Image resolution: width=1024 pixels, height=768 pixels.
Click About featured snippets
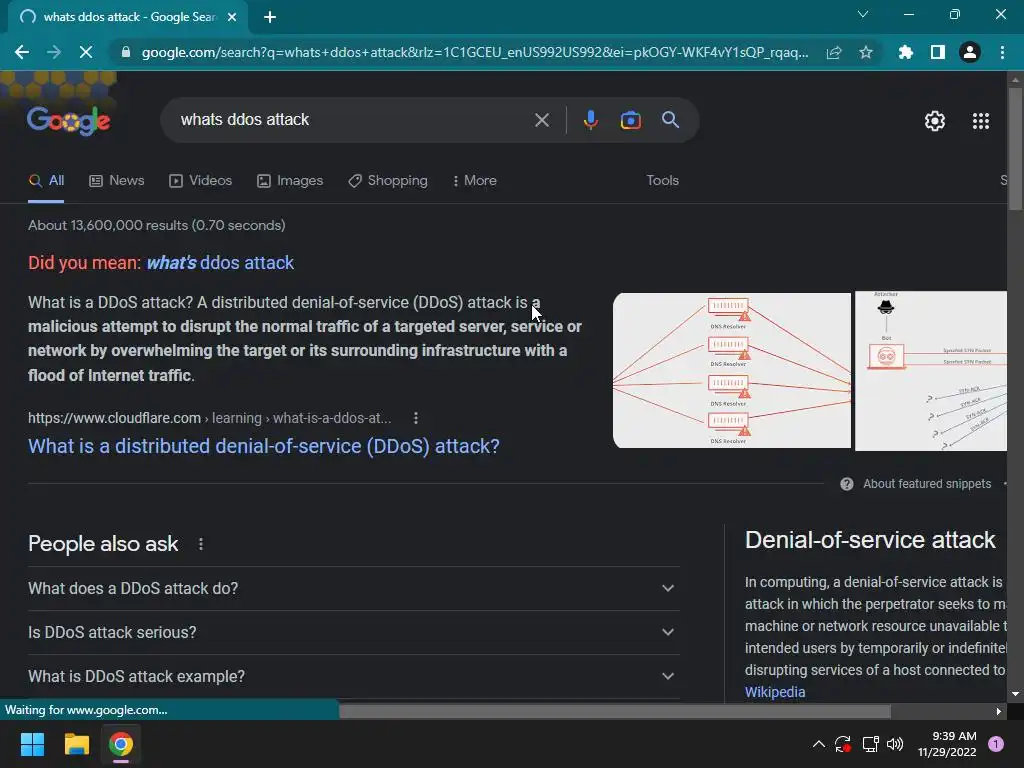tap(927, 484)
